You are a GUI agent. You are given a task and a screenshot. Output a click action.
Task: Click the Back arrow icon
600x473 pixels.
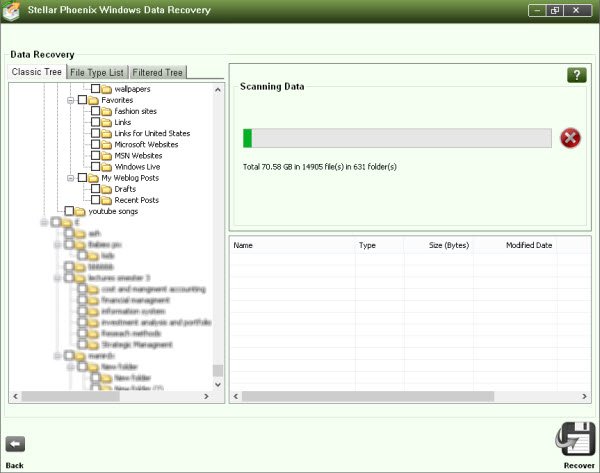15,444
